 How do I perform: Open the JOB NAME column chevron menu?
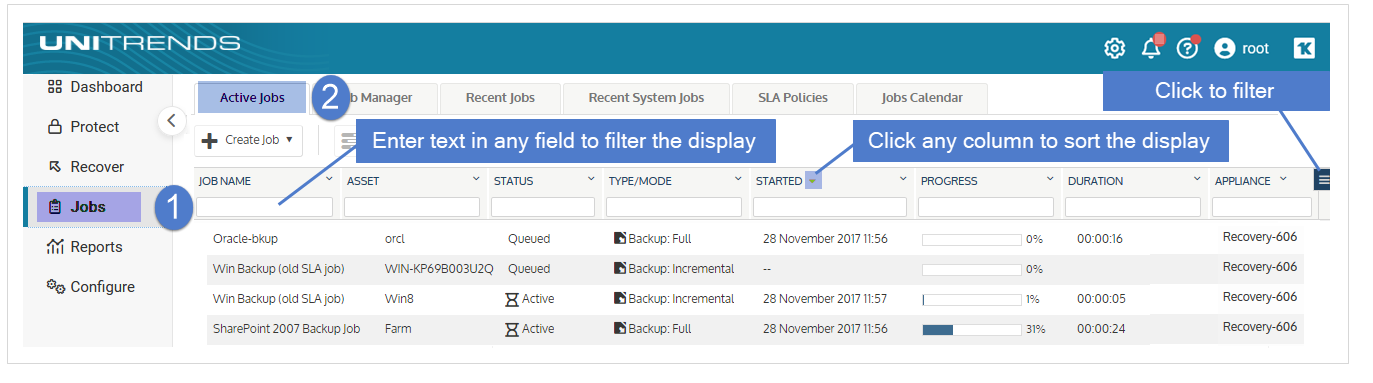(329, 179)
